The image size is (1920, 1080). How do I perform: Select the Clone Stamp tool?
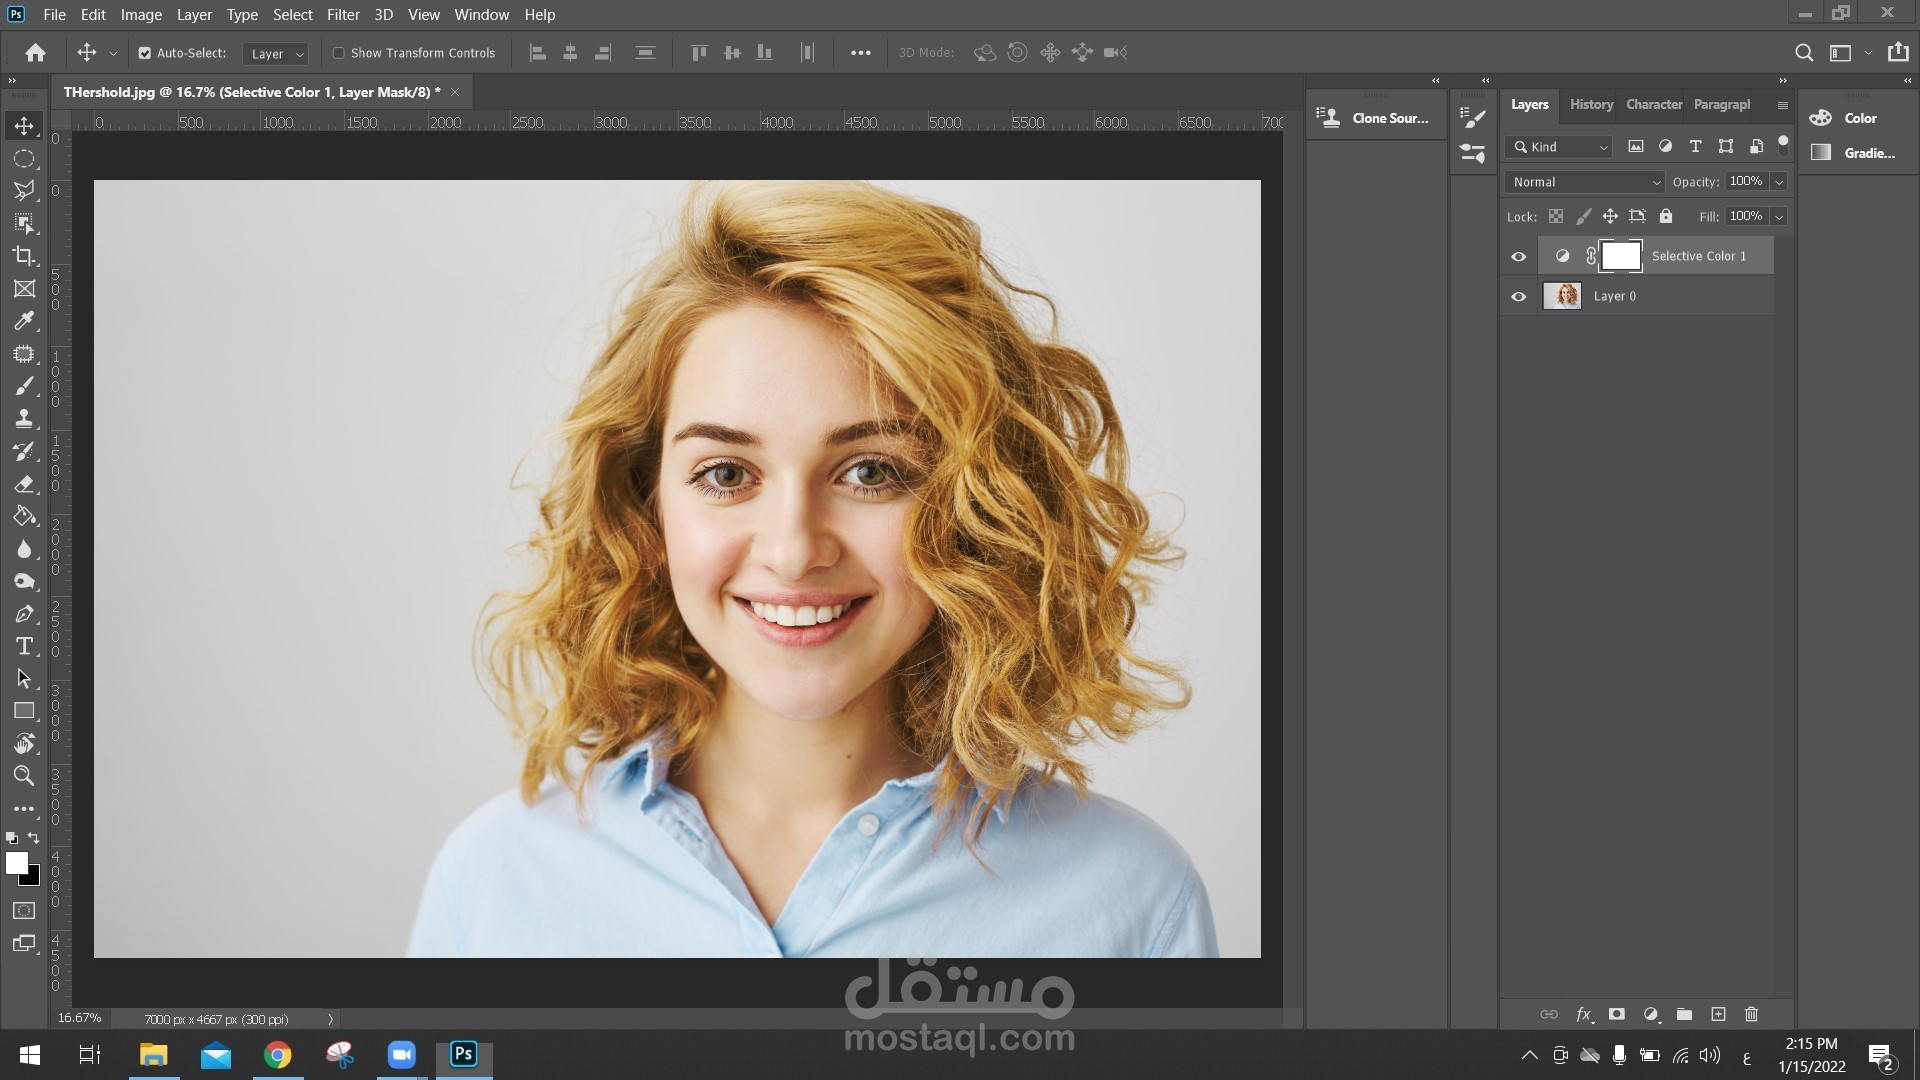pos(24,418)
